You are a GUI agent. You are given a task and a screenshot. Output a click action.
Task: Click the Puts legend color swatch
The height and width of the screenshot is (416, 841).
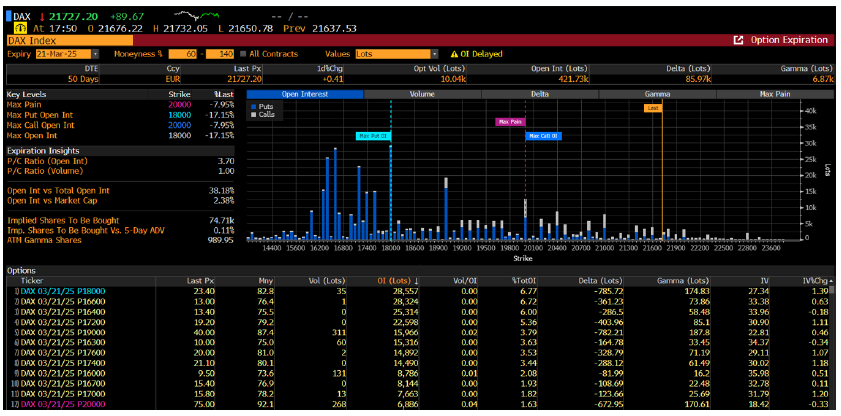coord(254,107)
